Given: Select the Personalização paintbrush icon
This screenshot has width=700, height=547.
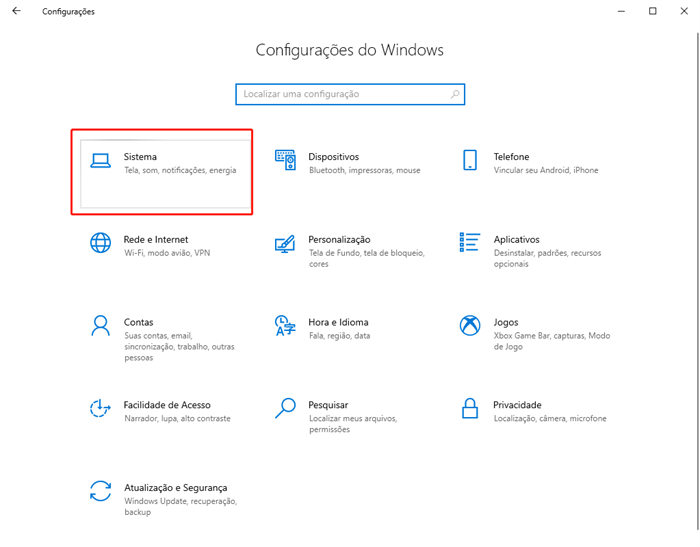Looking at the screenshot, I should coord(285,244).
